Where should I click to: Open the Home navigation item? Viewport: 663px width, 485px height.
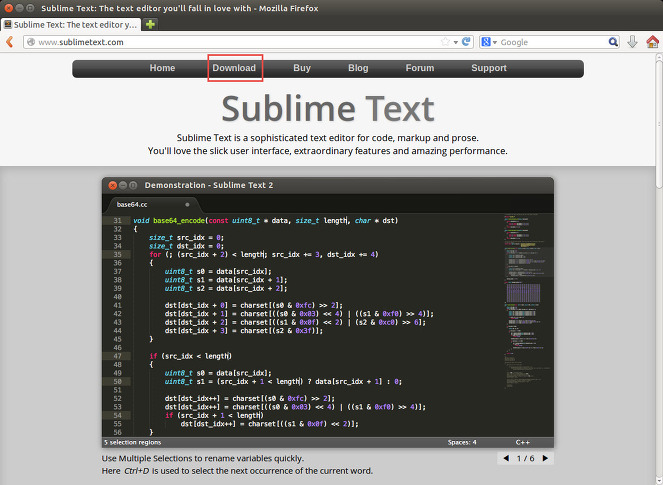(x=162, y=68)
